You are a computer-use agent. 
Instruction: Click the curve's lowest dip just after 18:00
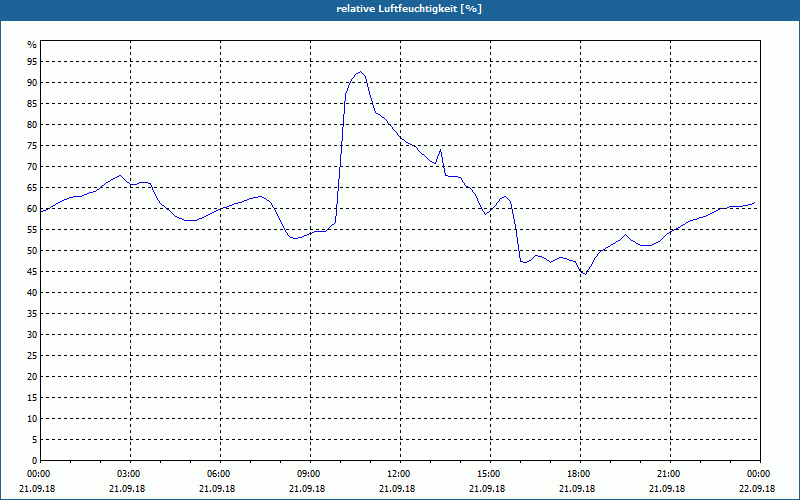[585, 274]
